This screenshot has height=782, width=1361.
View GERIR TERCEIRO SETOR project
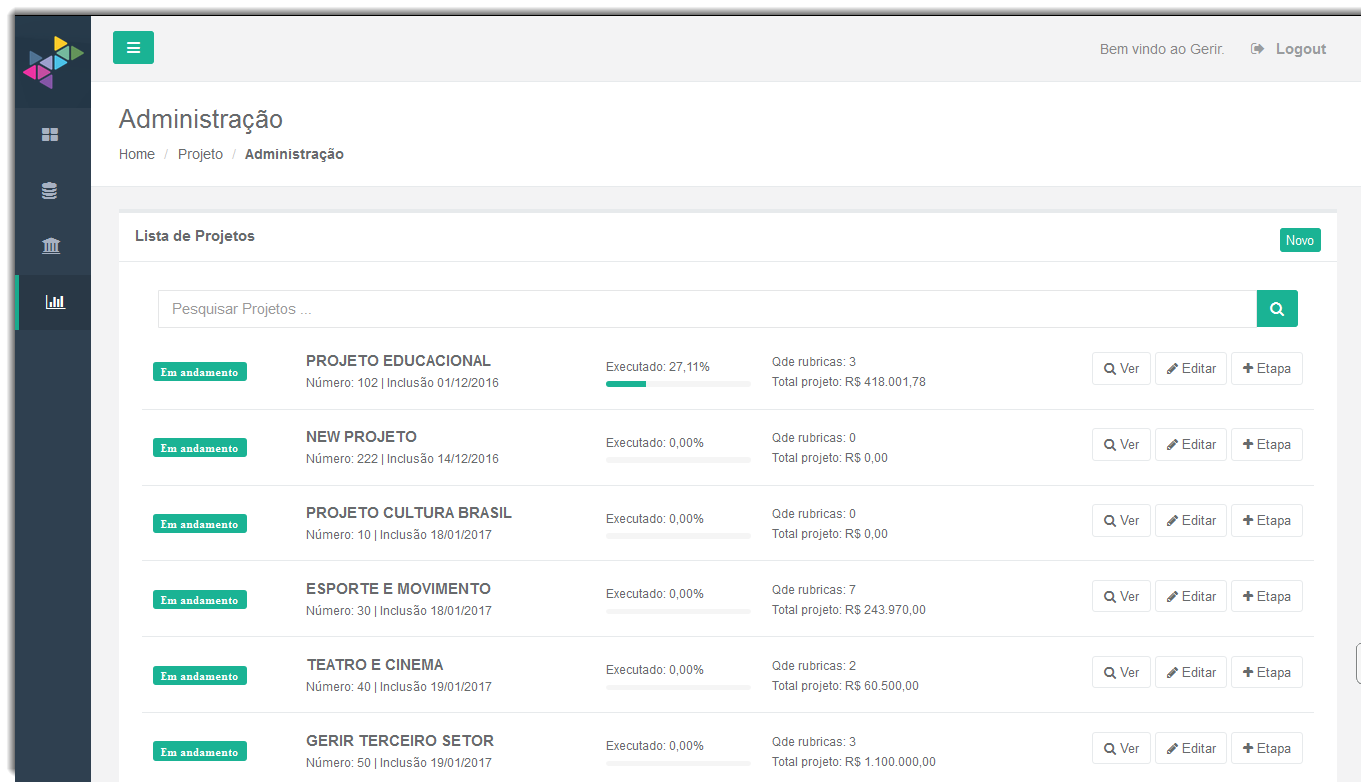tap(1121, 748)
